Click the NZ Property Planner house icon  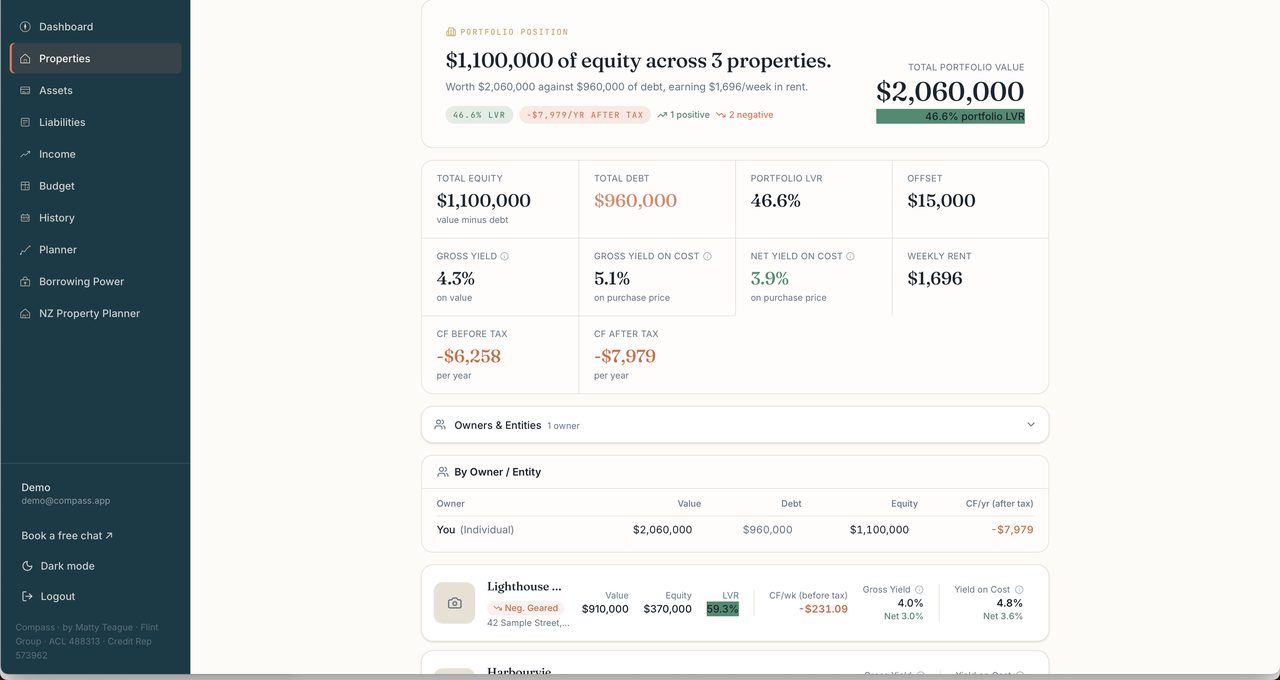25,314
